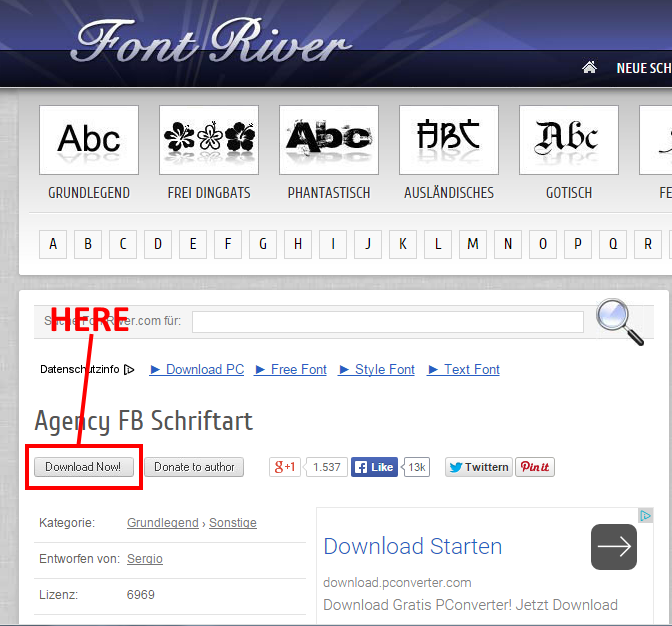Browse fonts starting with letter J
This screenshot has height=626, width=672.
click(368, 244)
